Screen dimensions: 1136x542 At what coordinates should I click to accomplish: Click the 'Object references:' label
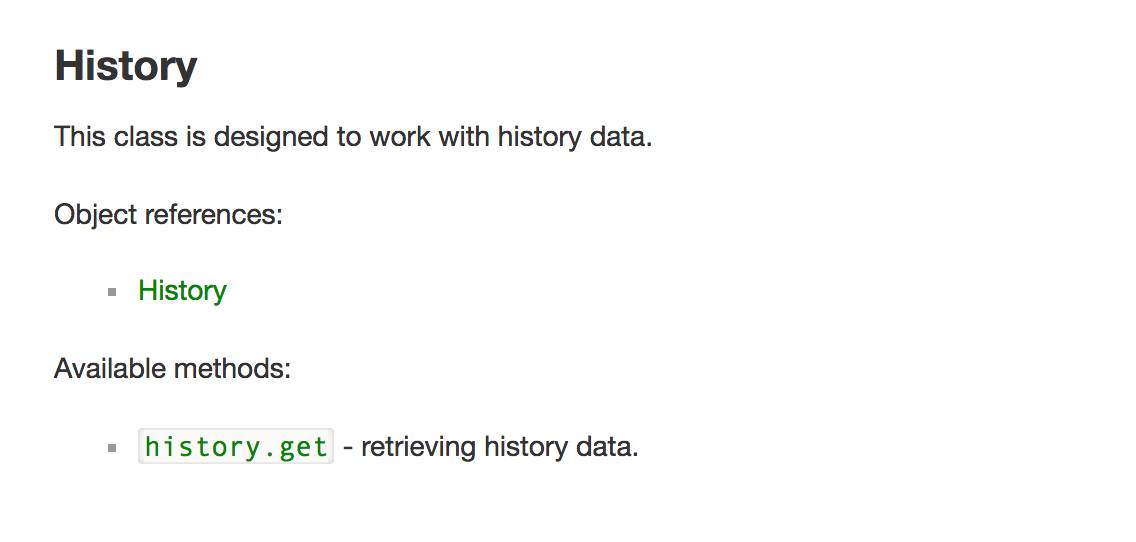click(168, 214)
